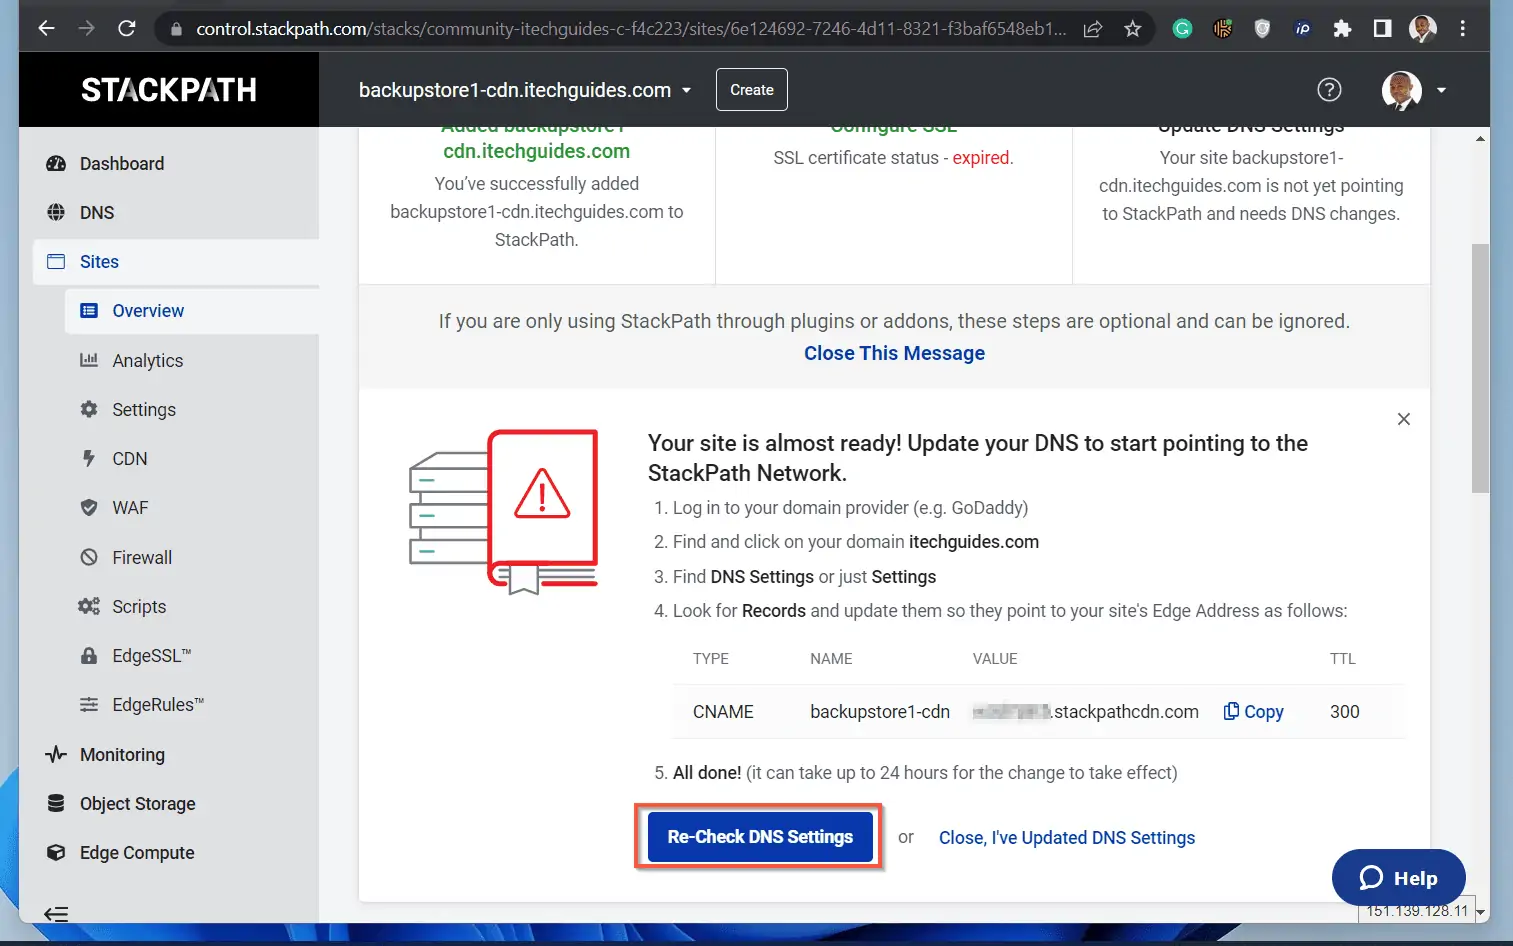
Task: Dismiss the DNS update panel with X
Action: 1404,419
